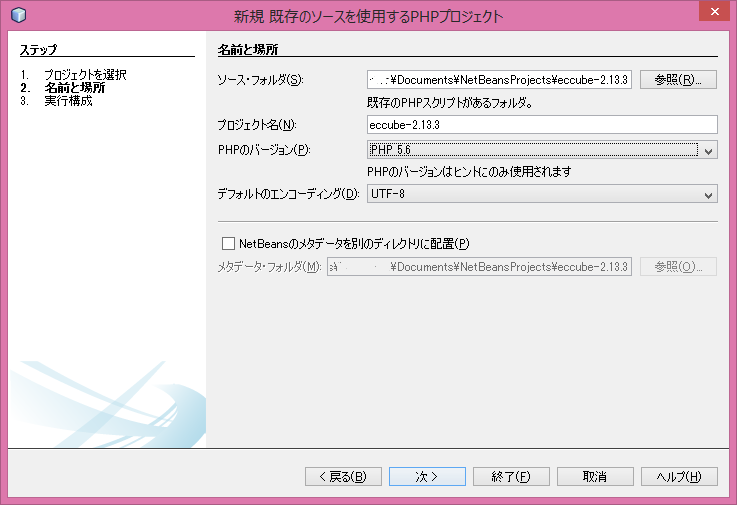Image resolution: width=737 pixels, height=505 pixels.
Task: Open help with ヘルプ(H) button
Action: 679,476
